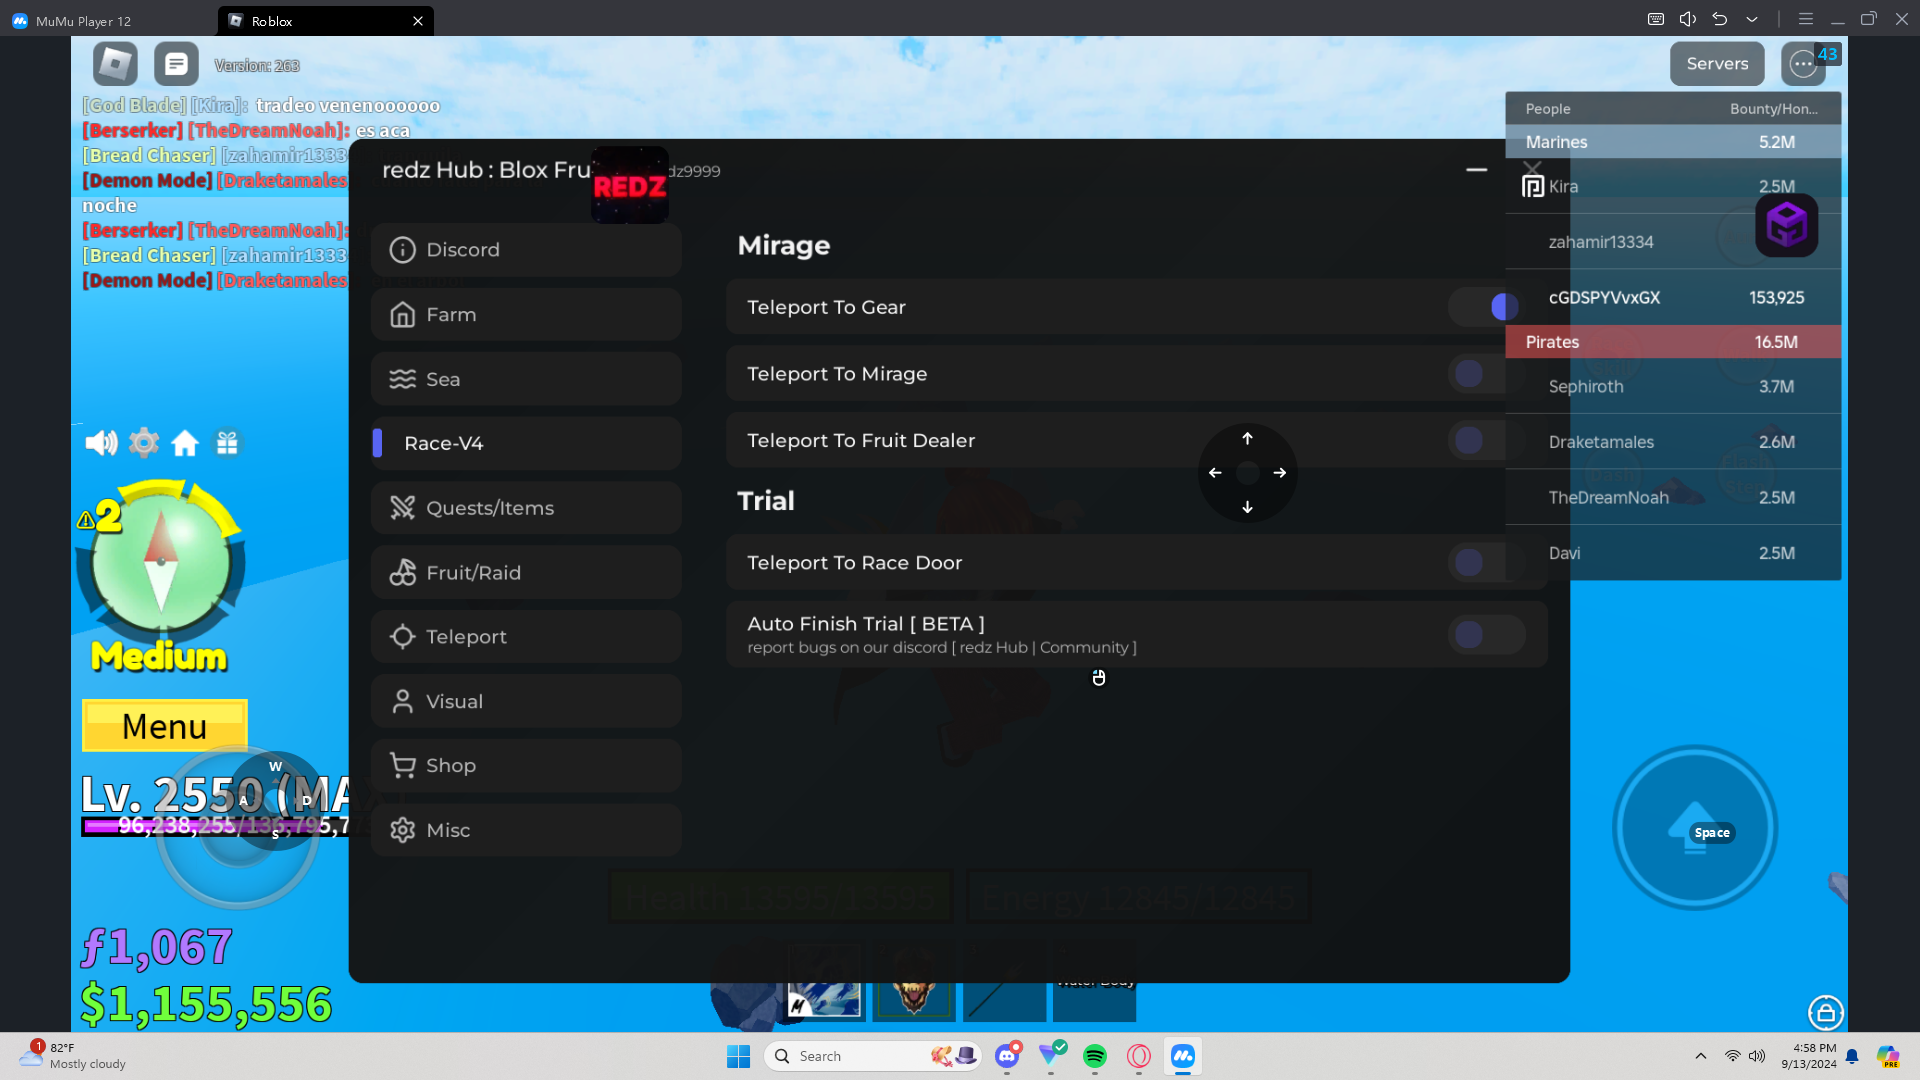Select the Race-V4 sidebar tab
This screenshot has width=1920, height=1080.
pos(526,443)
